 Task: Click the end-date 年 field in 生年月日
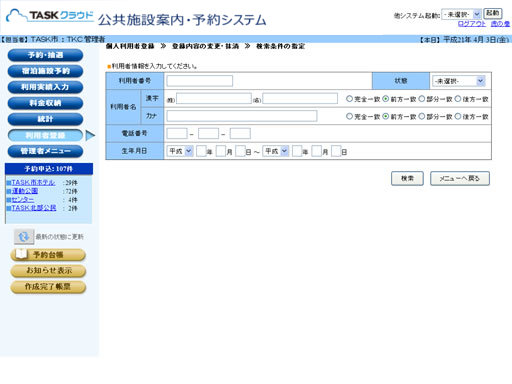tap(297, 151)
